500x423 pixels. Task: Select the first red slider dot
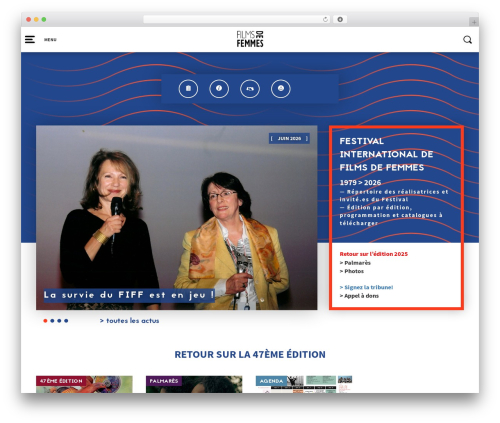[x=45, y=321]
